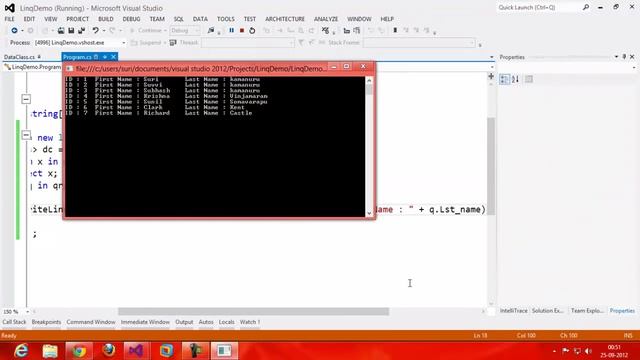This screenshot has width=640, height=360.
Task: Open the TOOLS menu
Action: (x=226, y=19)
